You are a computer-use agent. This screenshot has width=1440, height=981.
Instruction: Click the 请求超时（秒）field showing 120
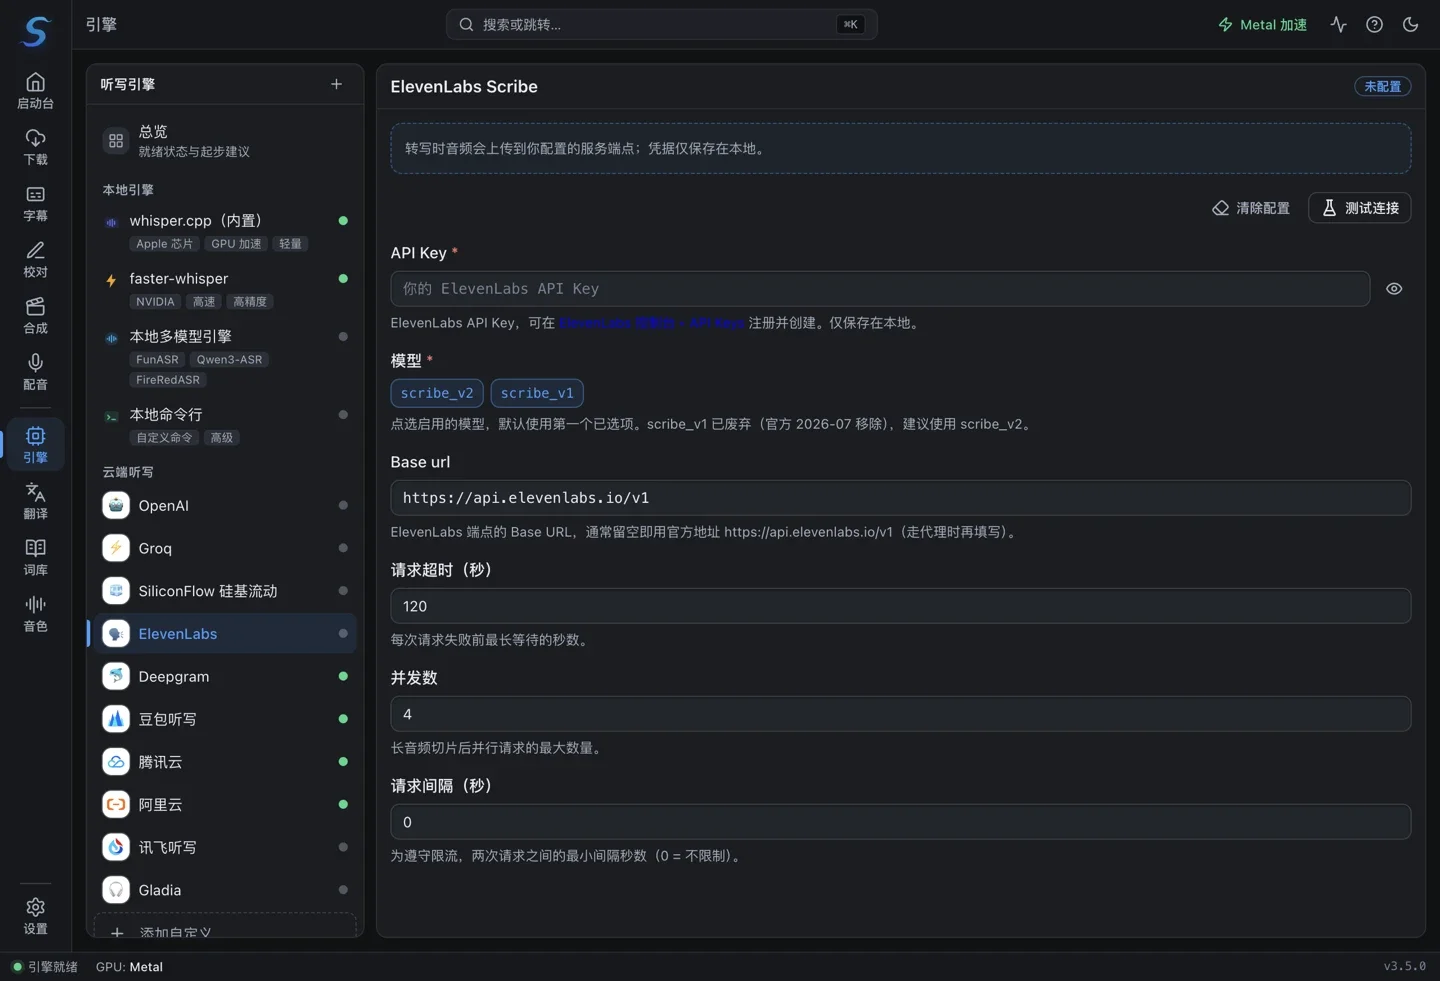click(901, 606)
